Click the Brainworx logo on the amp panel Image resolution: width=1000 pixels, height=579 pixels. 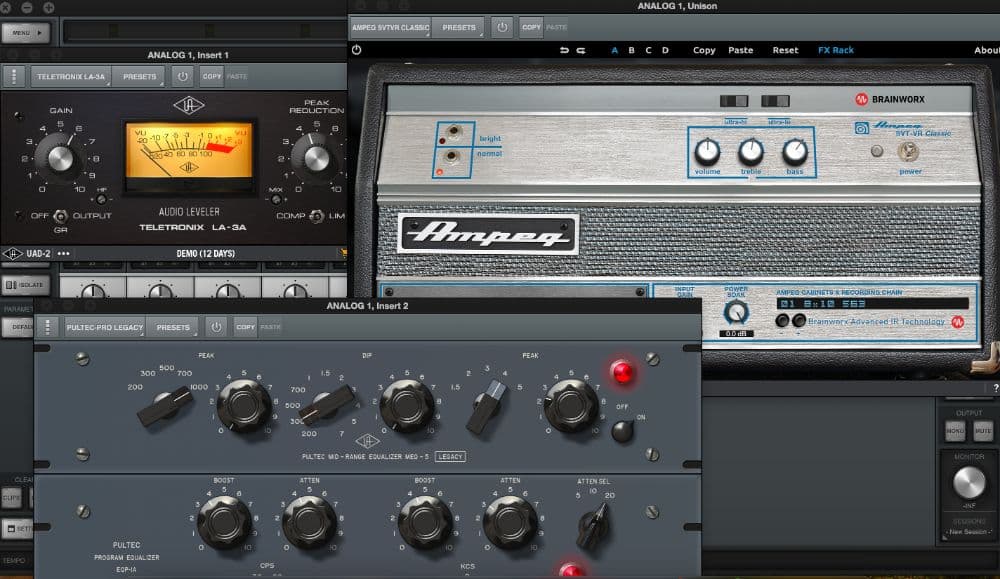[x=890, y=99]
